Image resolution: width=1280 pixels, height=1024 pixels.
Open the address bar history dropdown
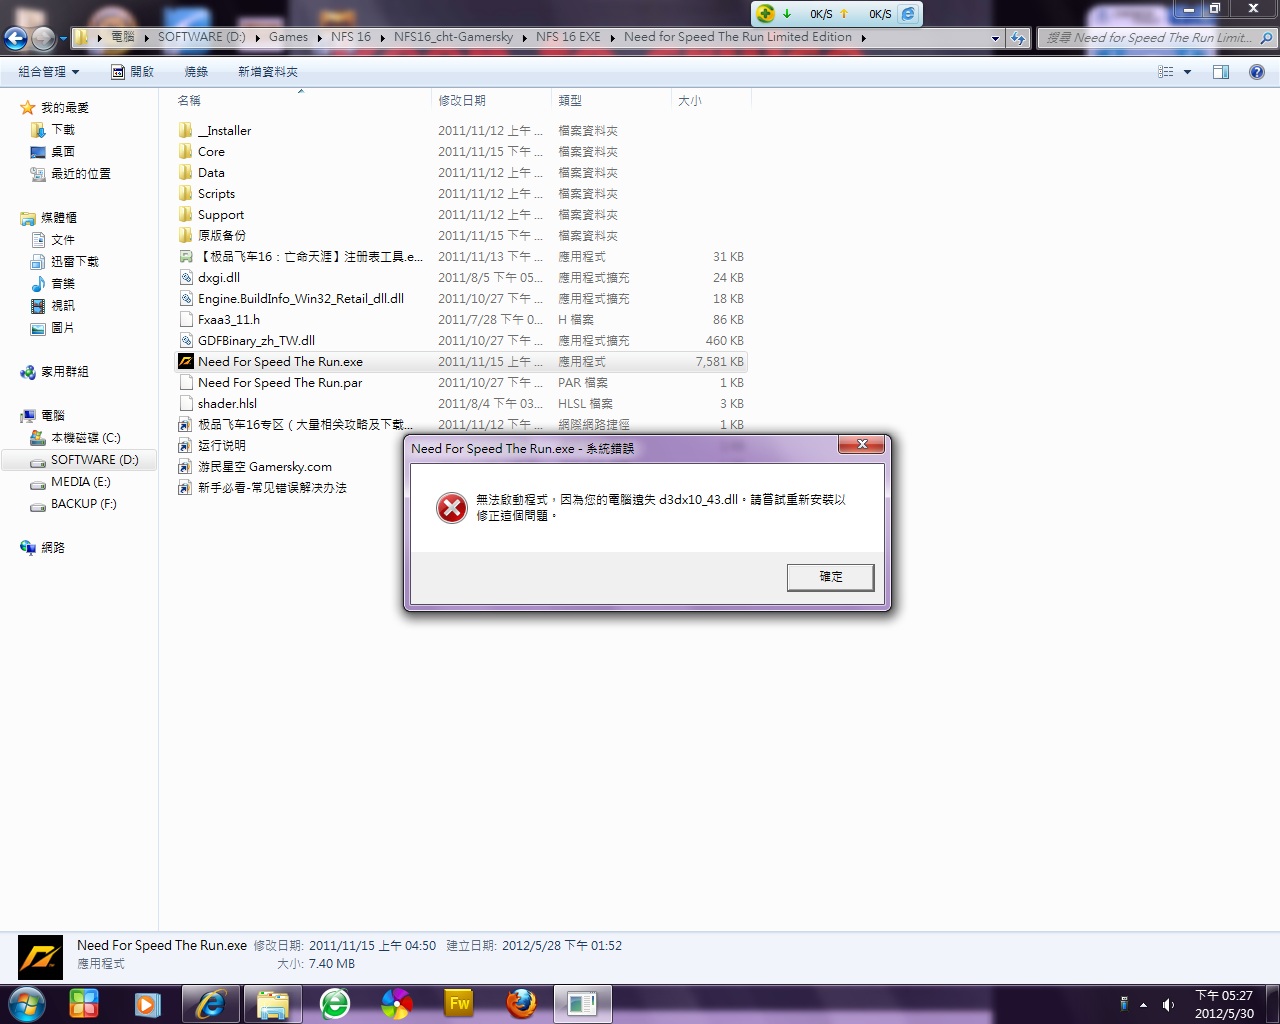tap(995, 38)
